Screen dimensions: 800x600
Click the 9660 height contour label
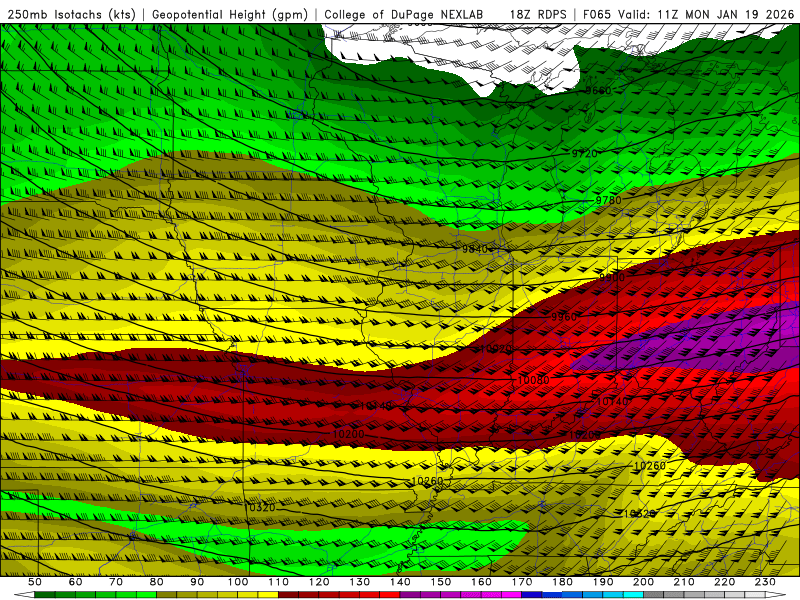coord(598,91)
